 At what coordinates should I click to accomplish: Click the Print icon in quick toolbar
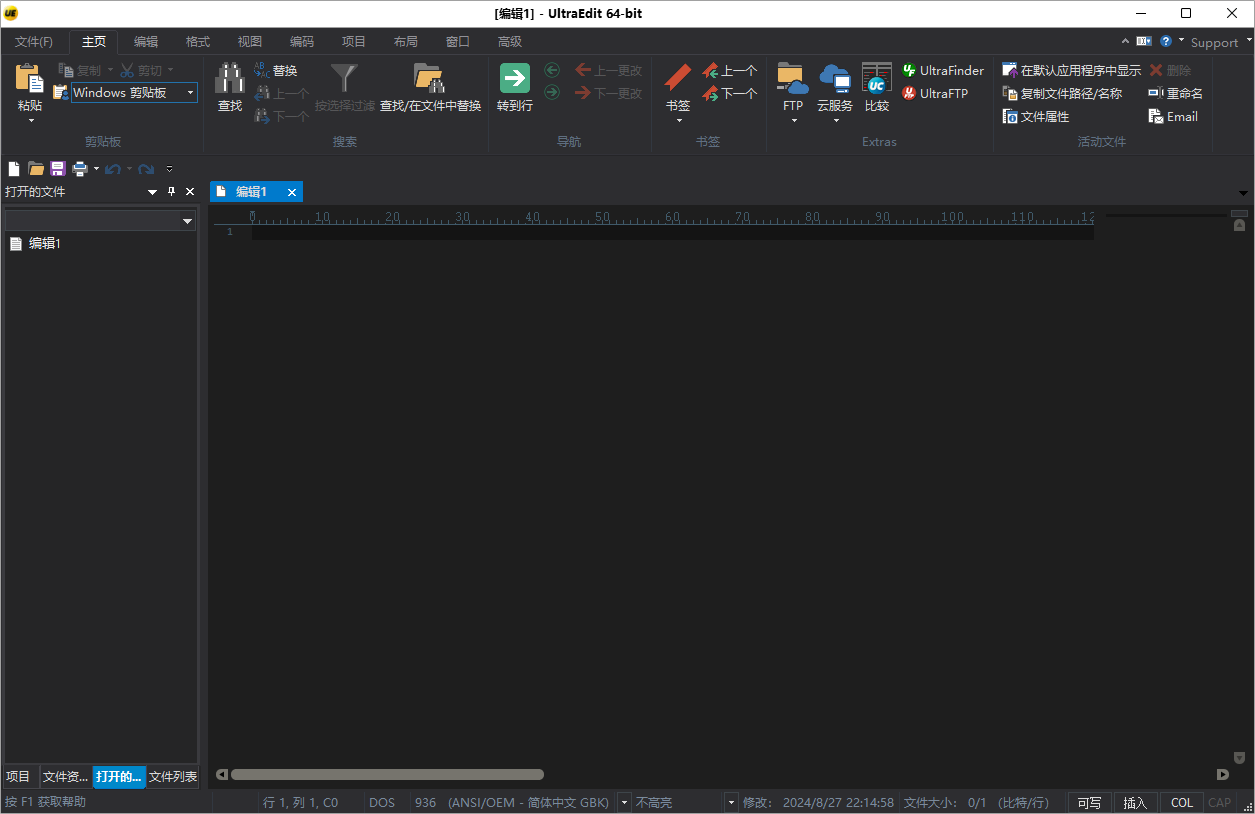80,169
